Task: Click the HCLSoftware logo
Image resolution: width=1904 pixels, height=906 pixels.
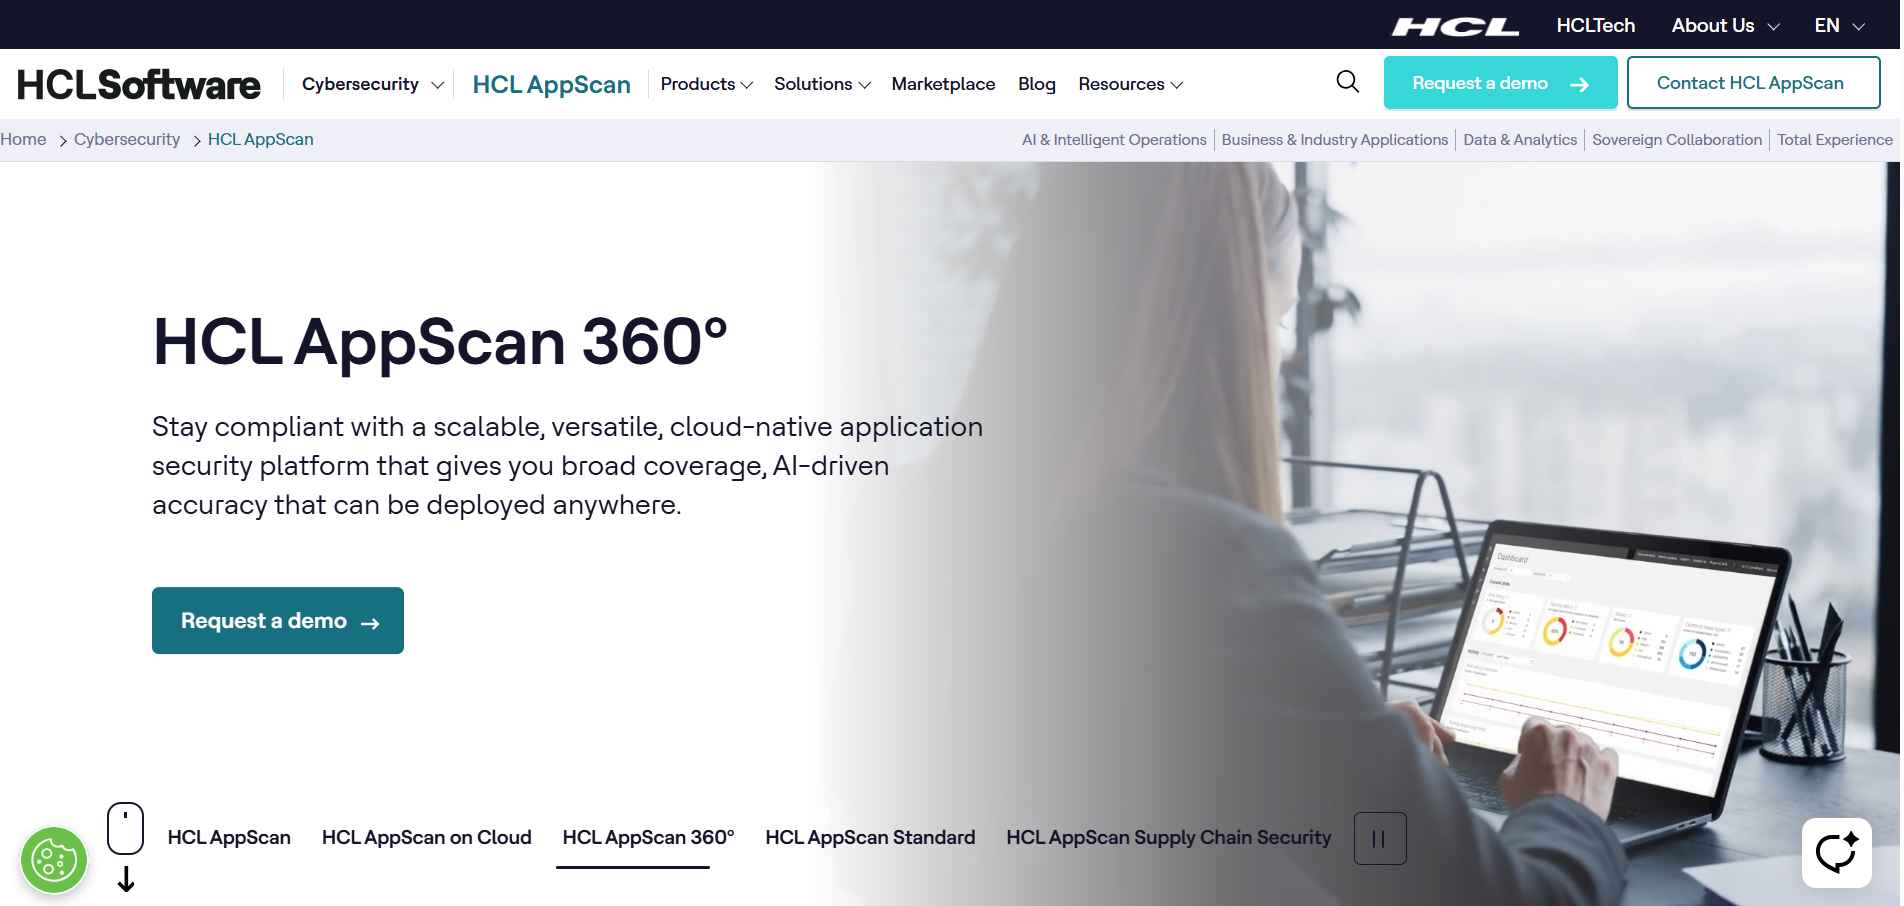Action: coord(139,84)
